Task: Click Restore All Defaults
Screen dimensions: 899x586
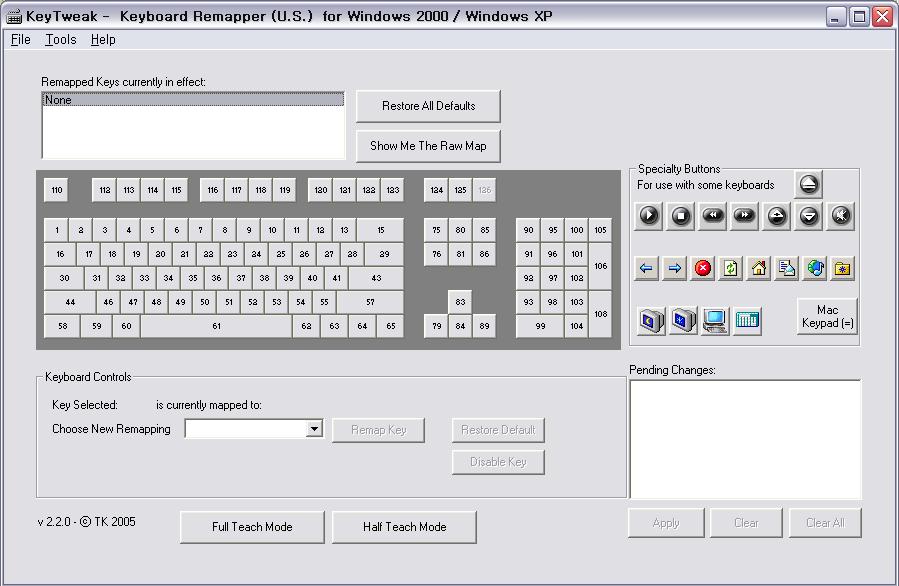Action: tap(428, 106)
